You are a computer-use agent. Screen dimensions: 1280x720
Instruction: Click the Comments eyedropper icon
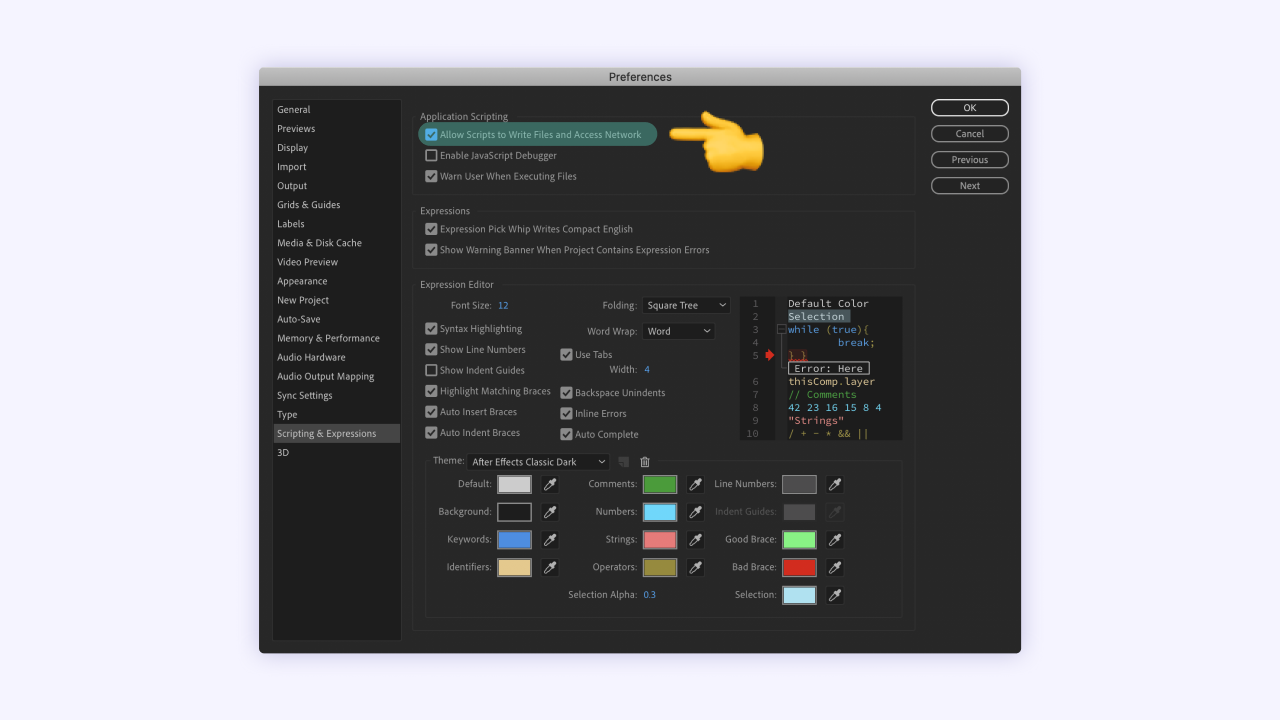click(695, 484)
